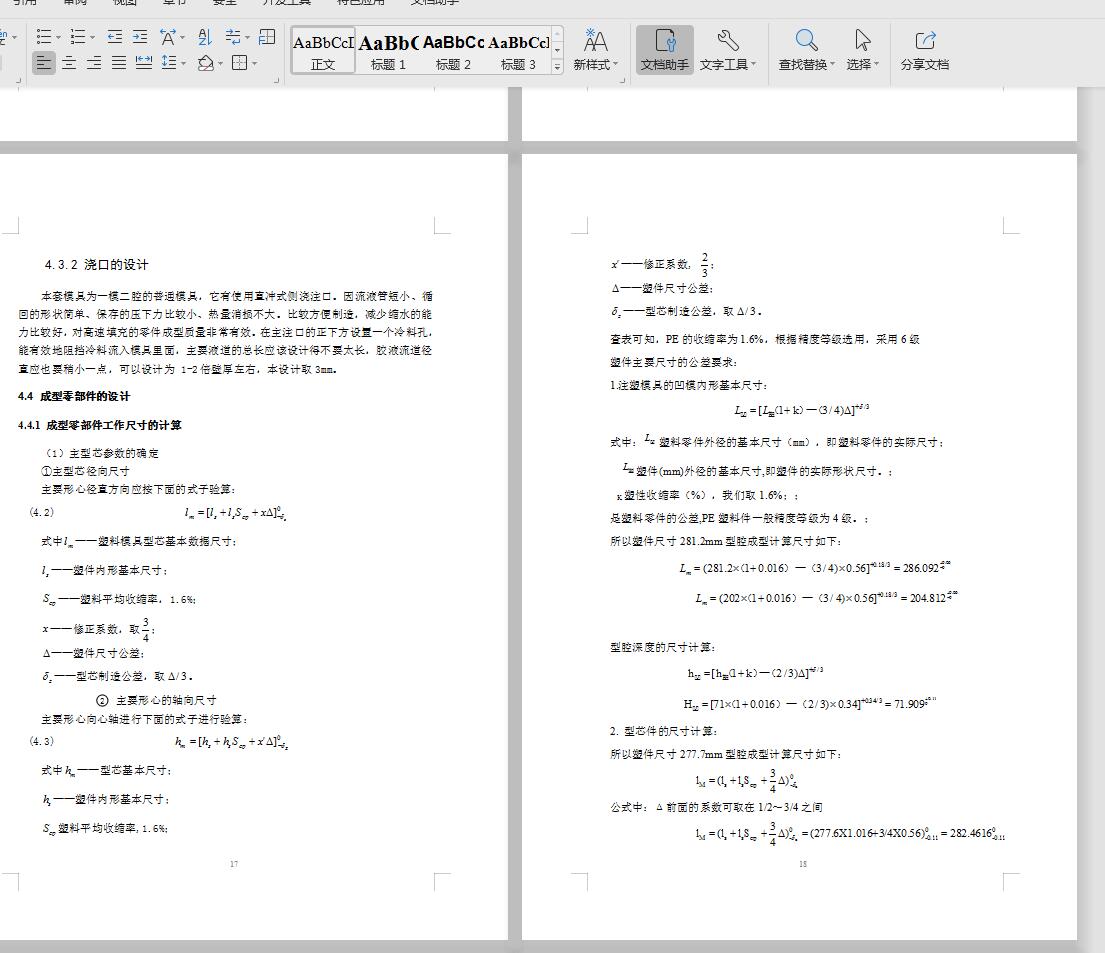
Task: Click page number 18 footer
Action: tap(803, 864)
